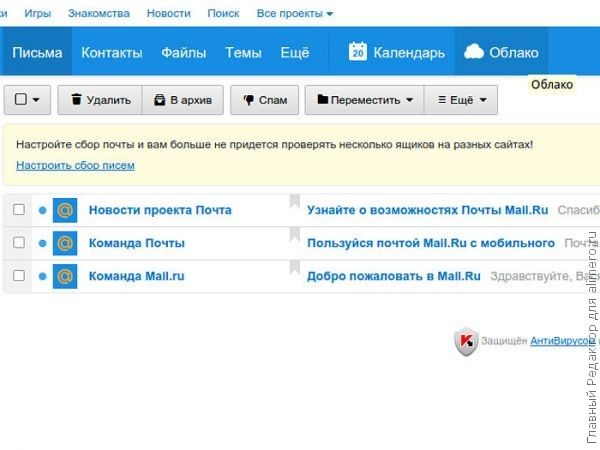The image size is (600, 450).
Task: Click the Спам button
Action: (264, 100)
